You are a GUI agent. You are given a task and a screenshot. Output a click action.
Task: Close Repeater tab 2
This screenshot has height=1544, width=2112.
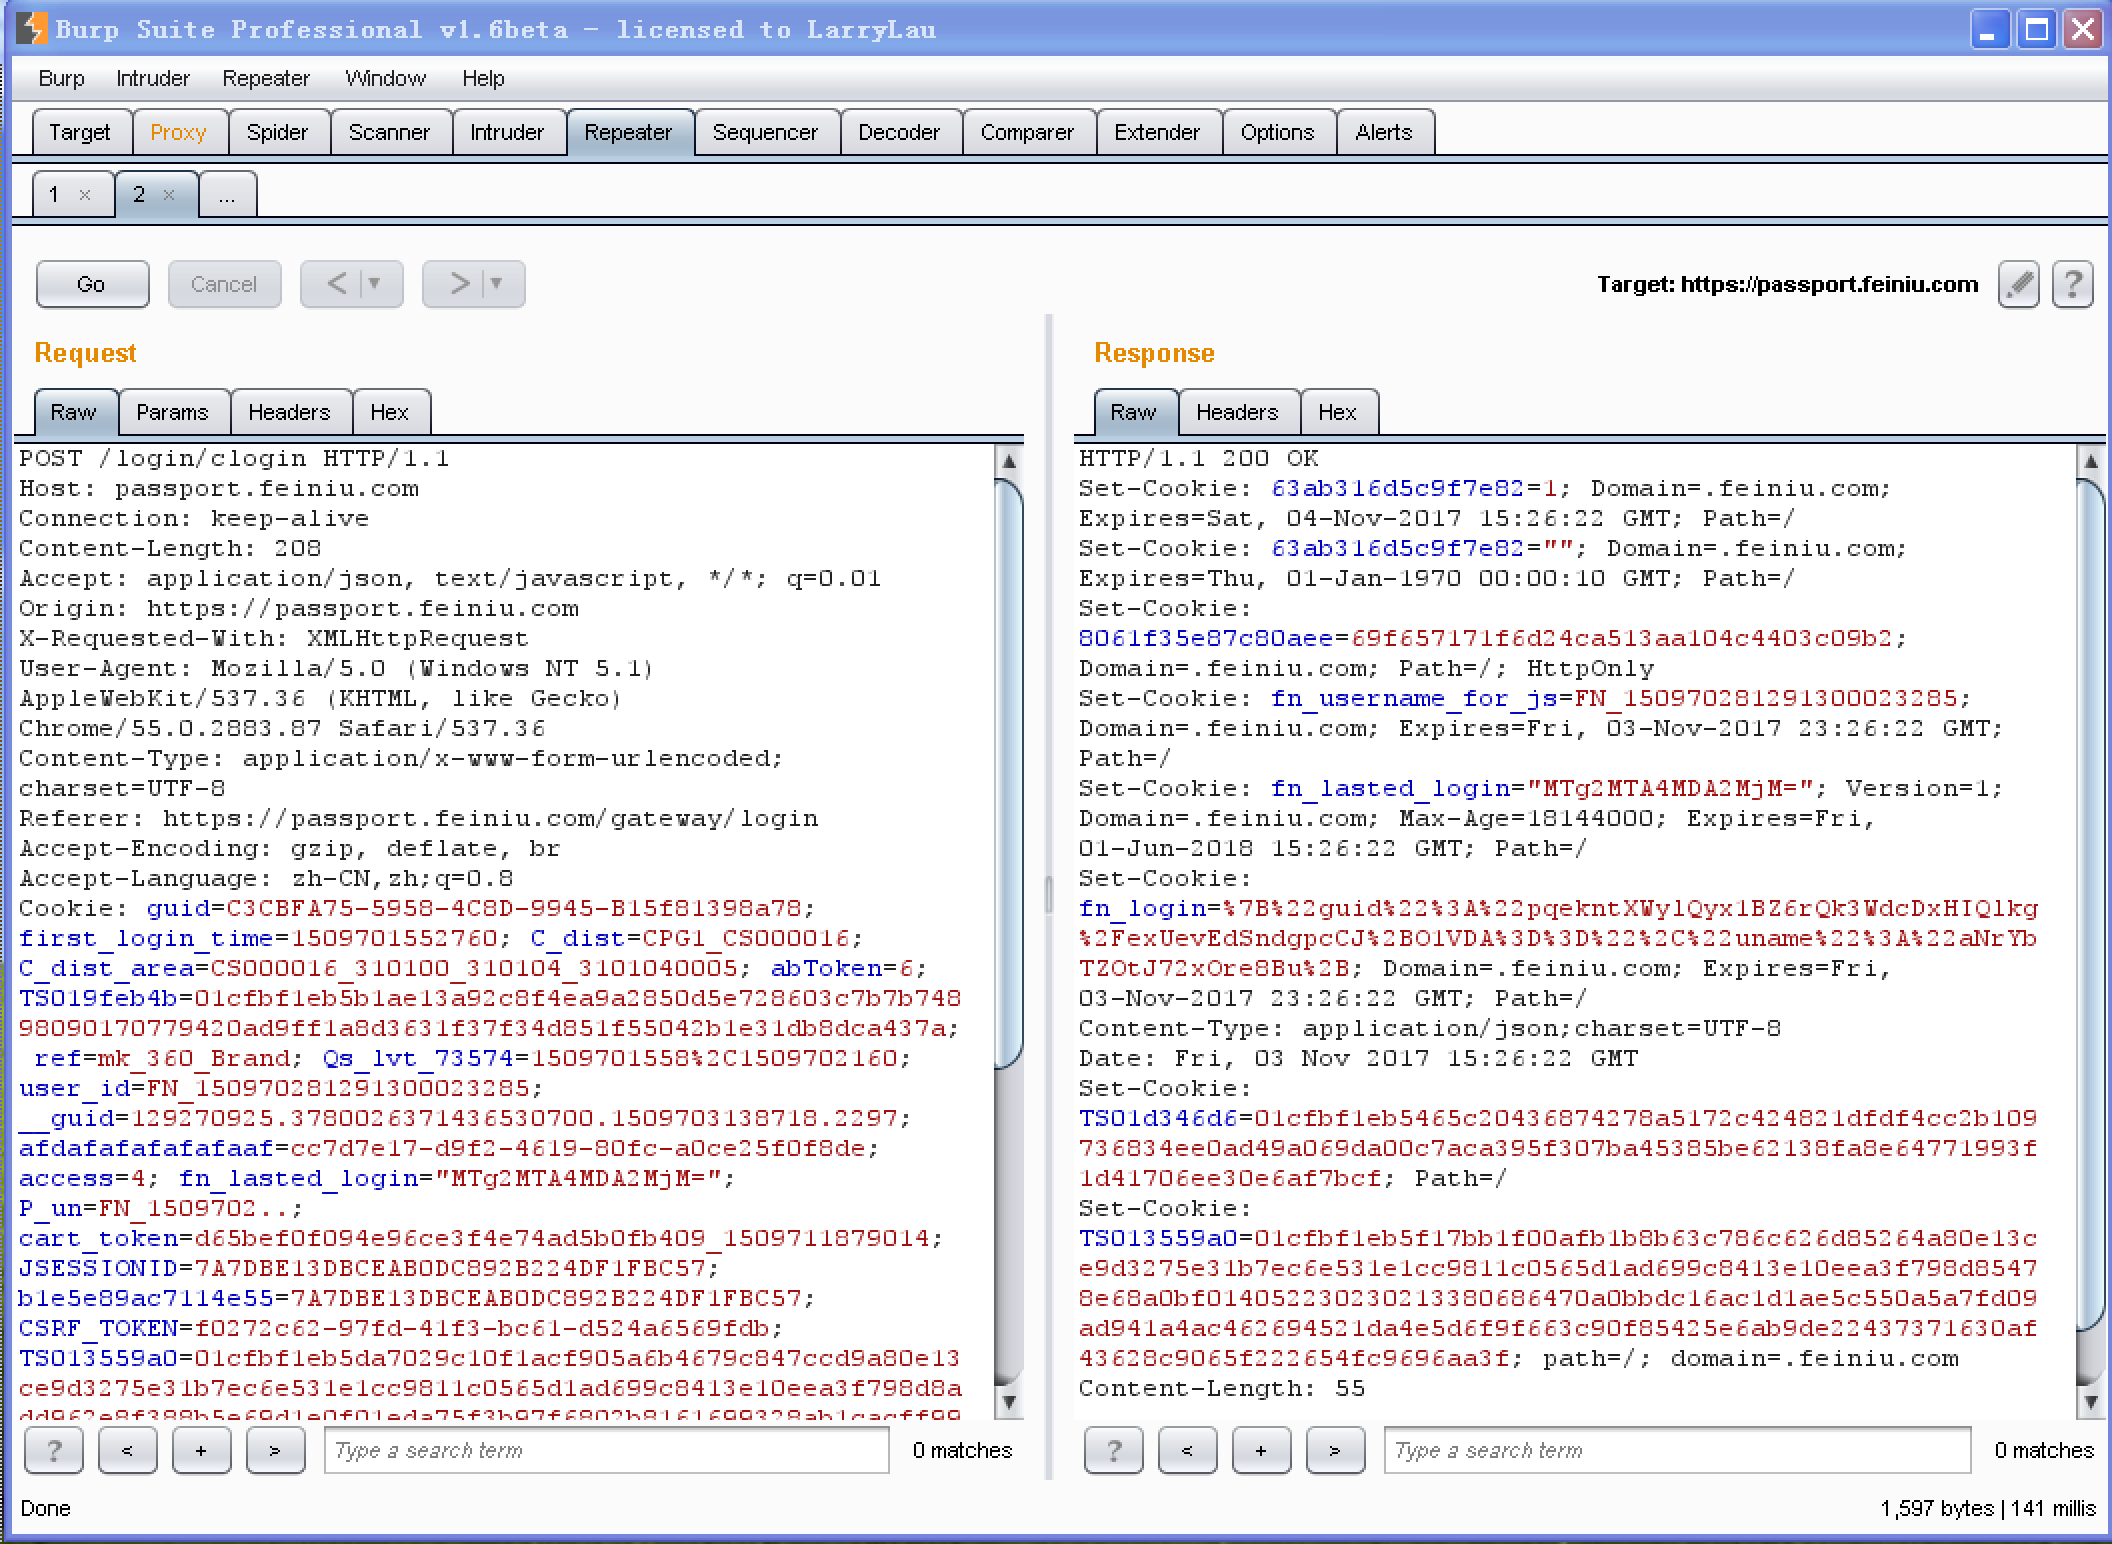pos(169,195)
